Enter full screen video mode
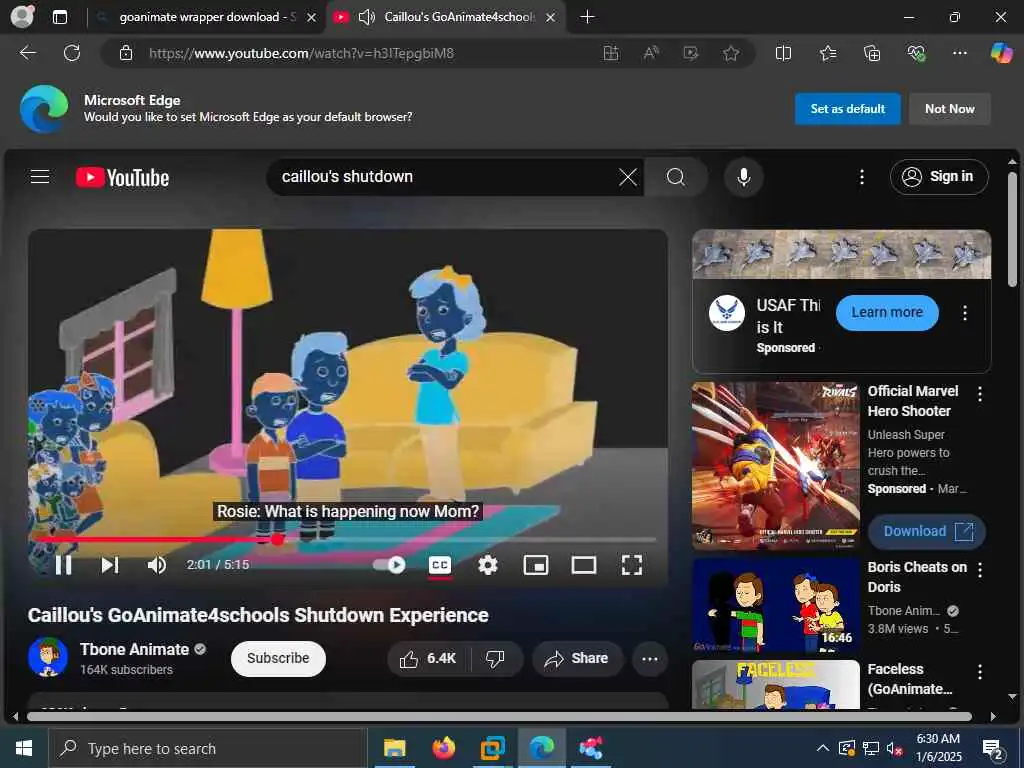This screenshot has width=1024, height=768. point(632,565)
